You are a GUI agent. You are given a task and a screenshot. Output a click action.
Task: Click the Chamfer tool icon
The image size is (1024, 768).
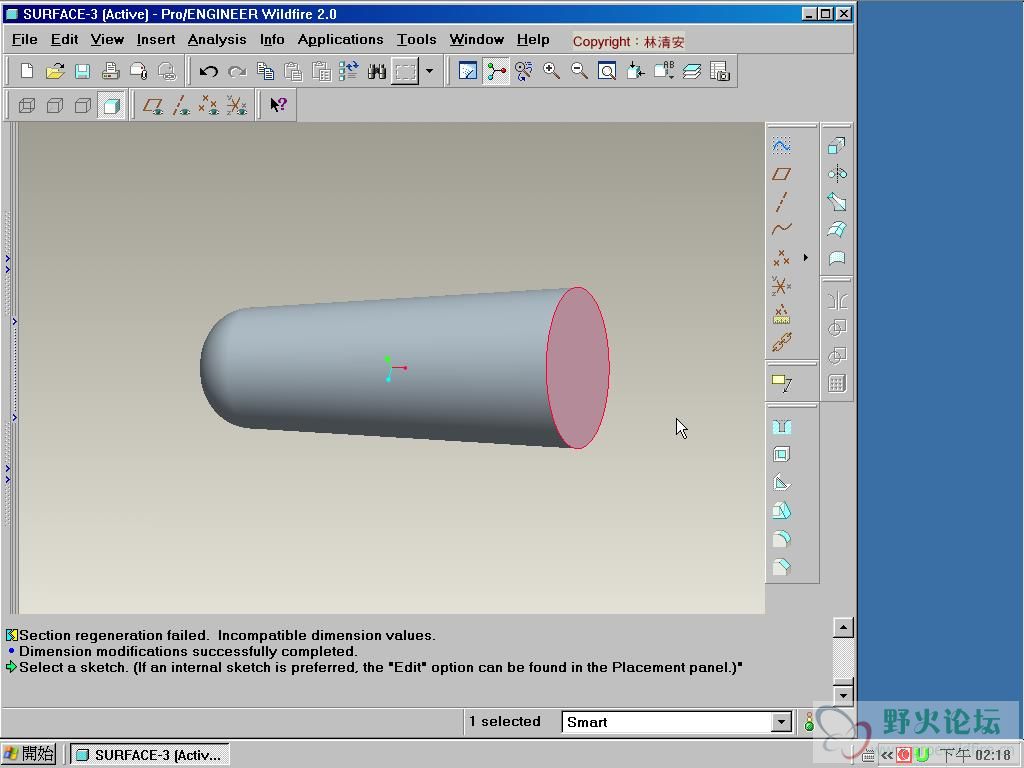(x=782, y=567)
